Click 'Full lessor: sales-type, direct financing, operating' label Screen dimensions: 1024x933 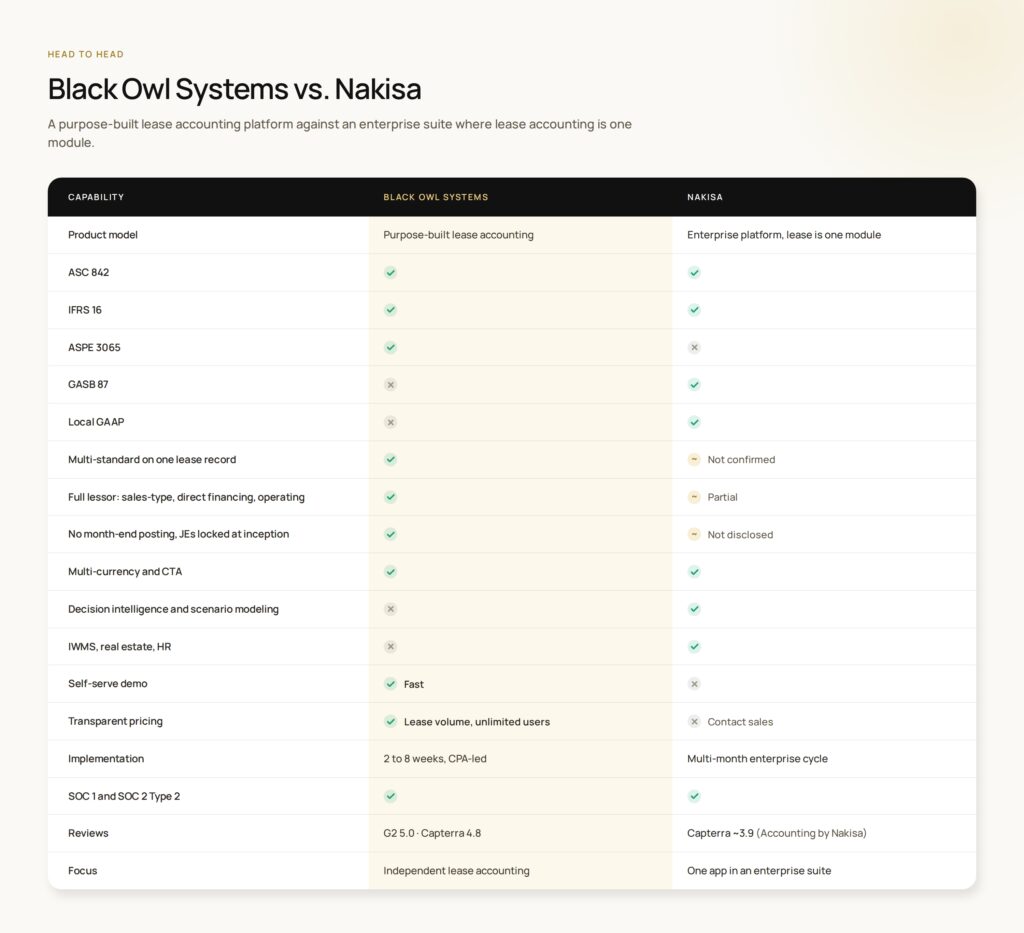pos(186,497)
